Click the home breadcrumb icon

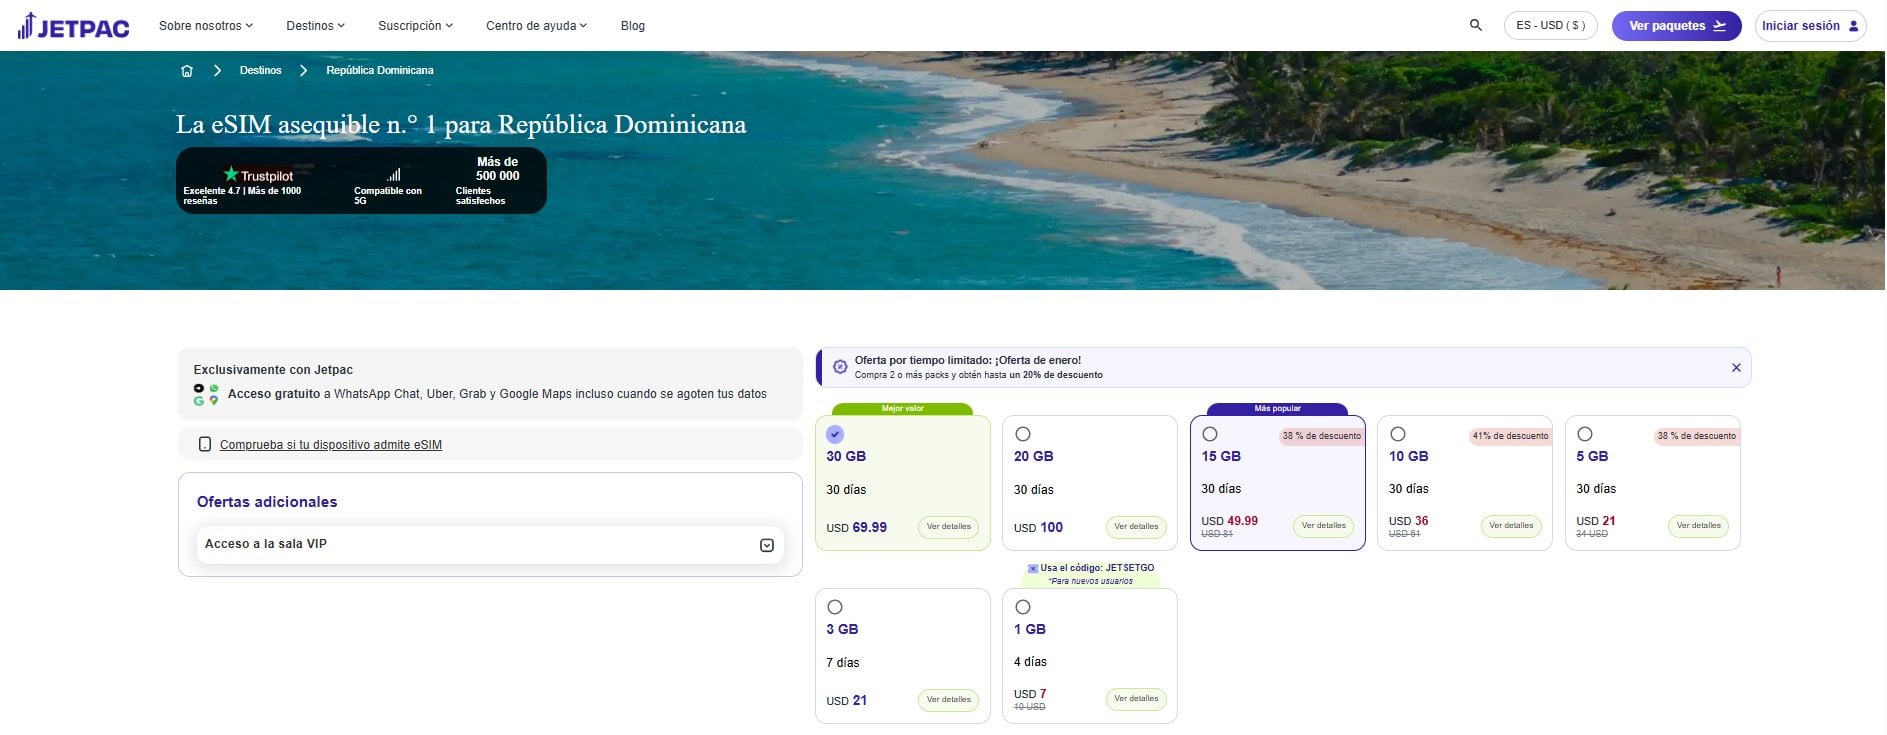pos(187,71)
